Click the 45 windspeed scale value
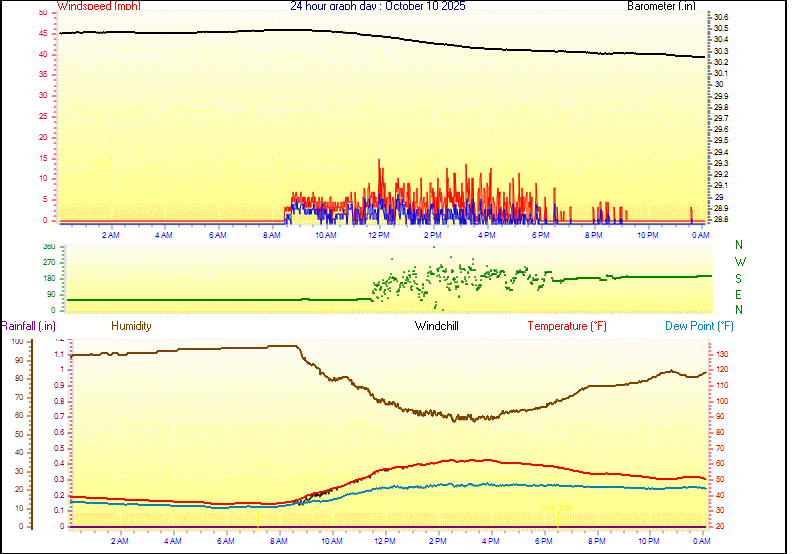The height and width of the screenshot is (554, 798). click(41, 33)
